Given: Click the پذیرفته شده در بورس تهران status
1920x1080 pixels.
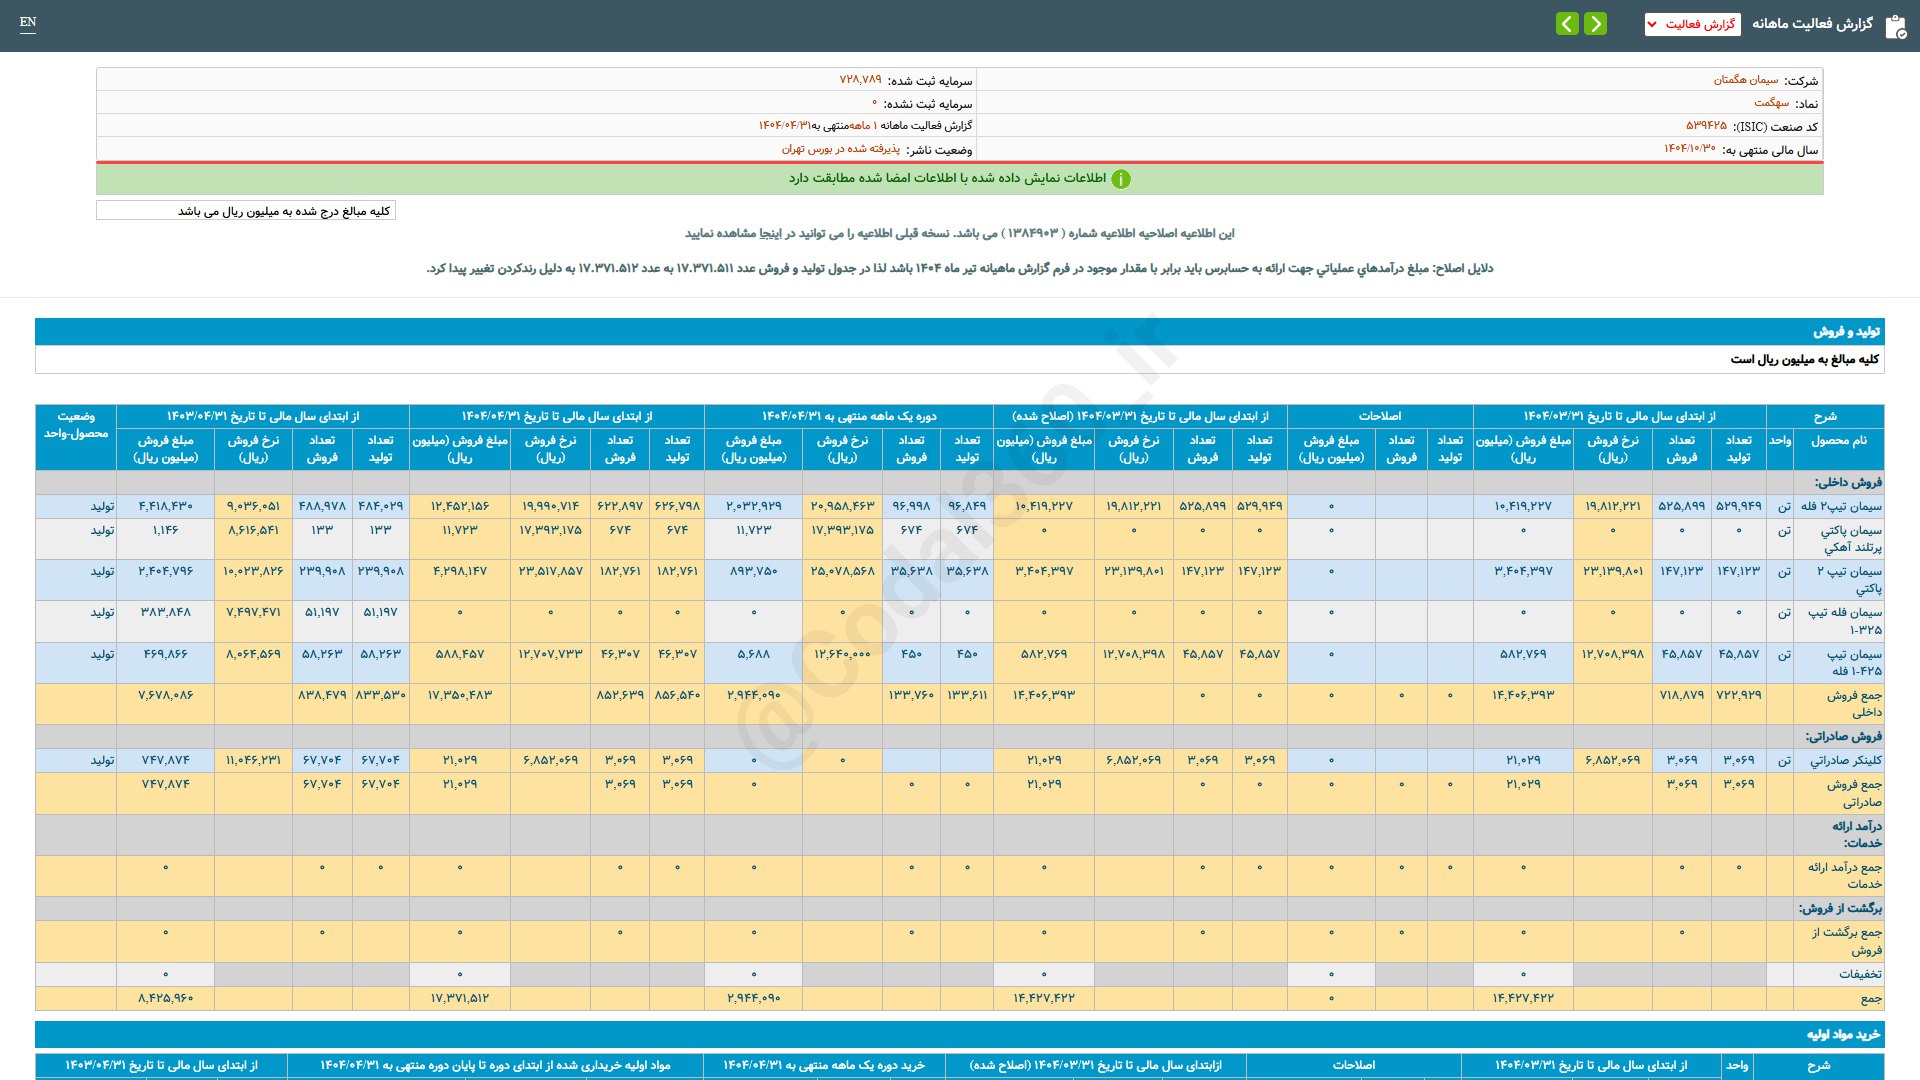Looking at the screenshot, I should coord(840,149).
